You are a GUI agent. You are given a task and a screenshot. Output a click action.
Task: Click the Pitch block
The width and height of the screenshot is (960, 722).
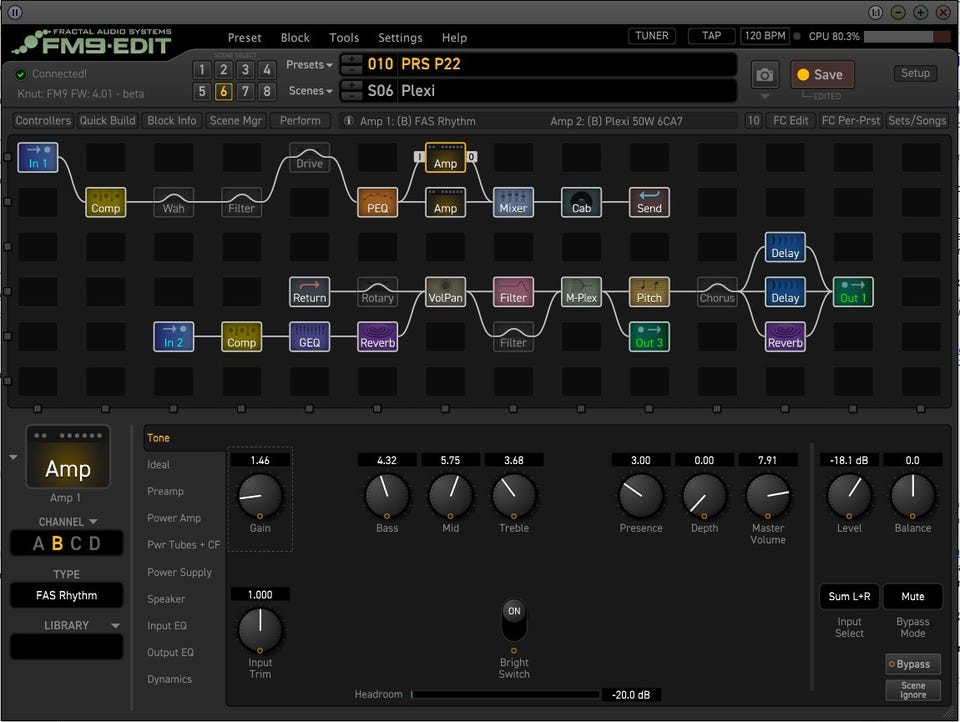[x=649, y=292]
